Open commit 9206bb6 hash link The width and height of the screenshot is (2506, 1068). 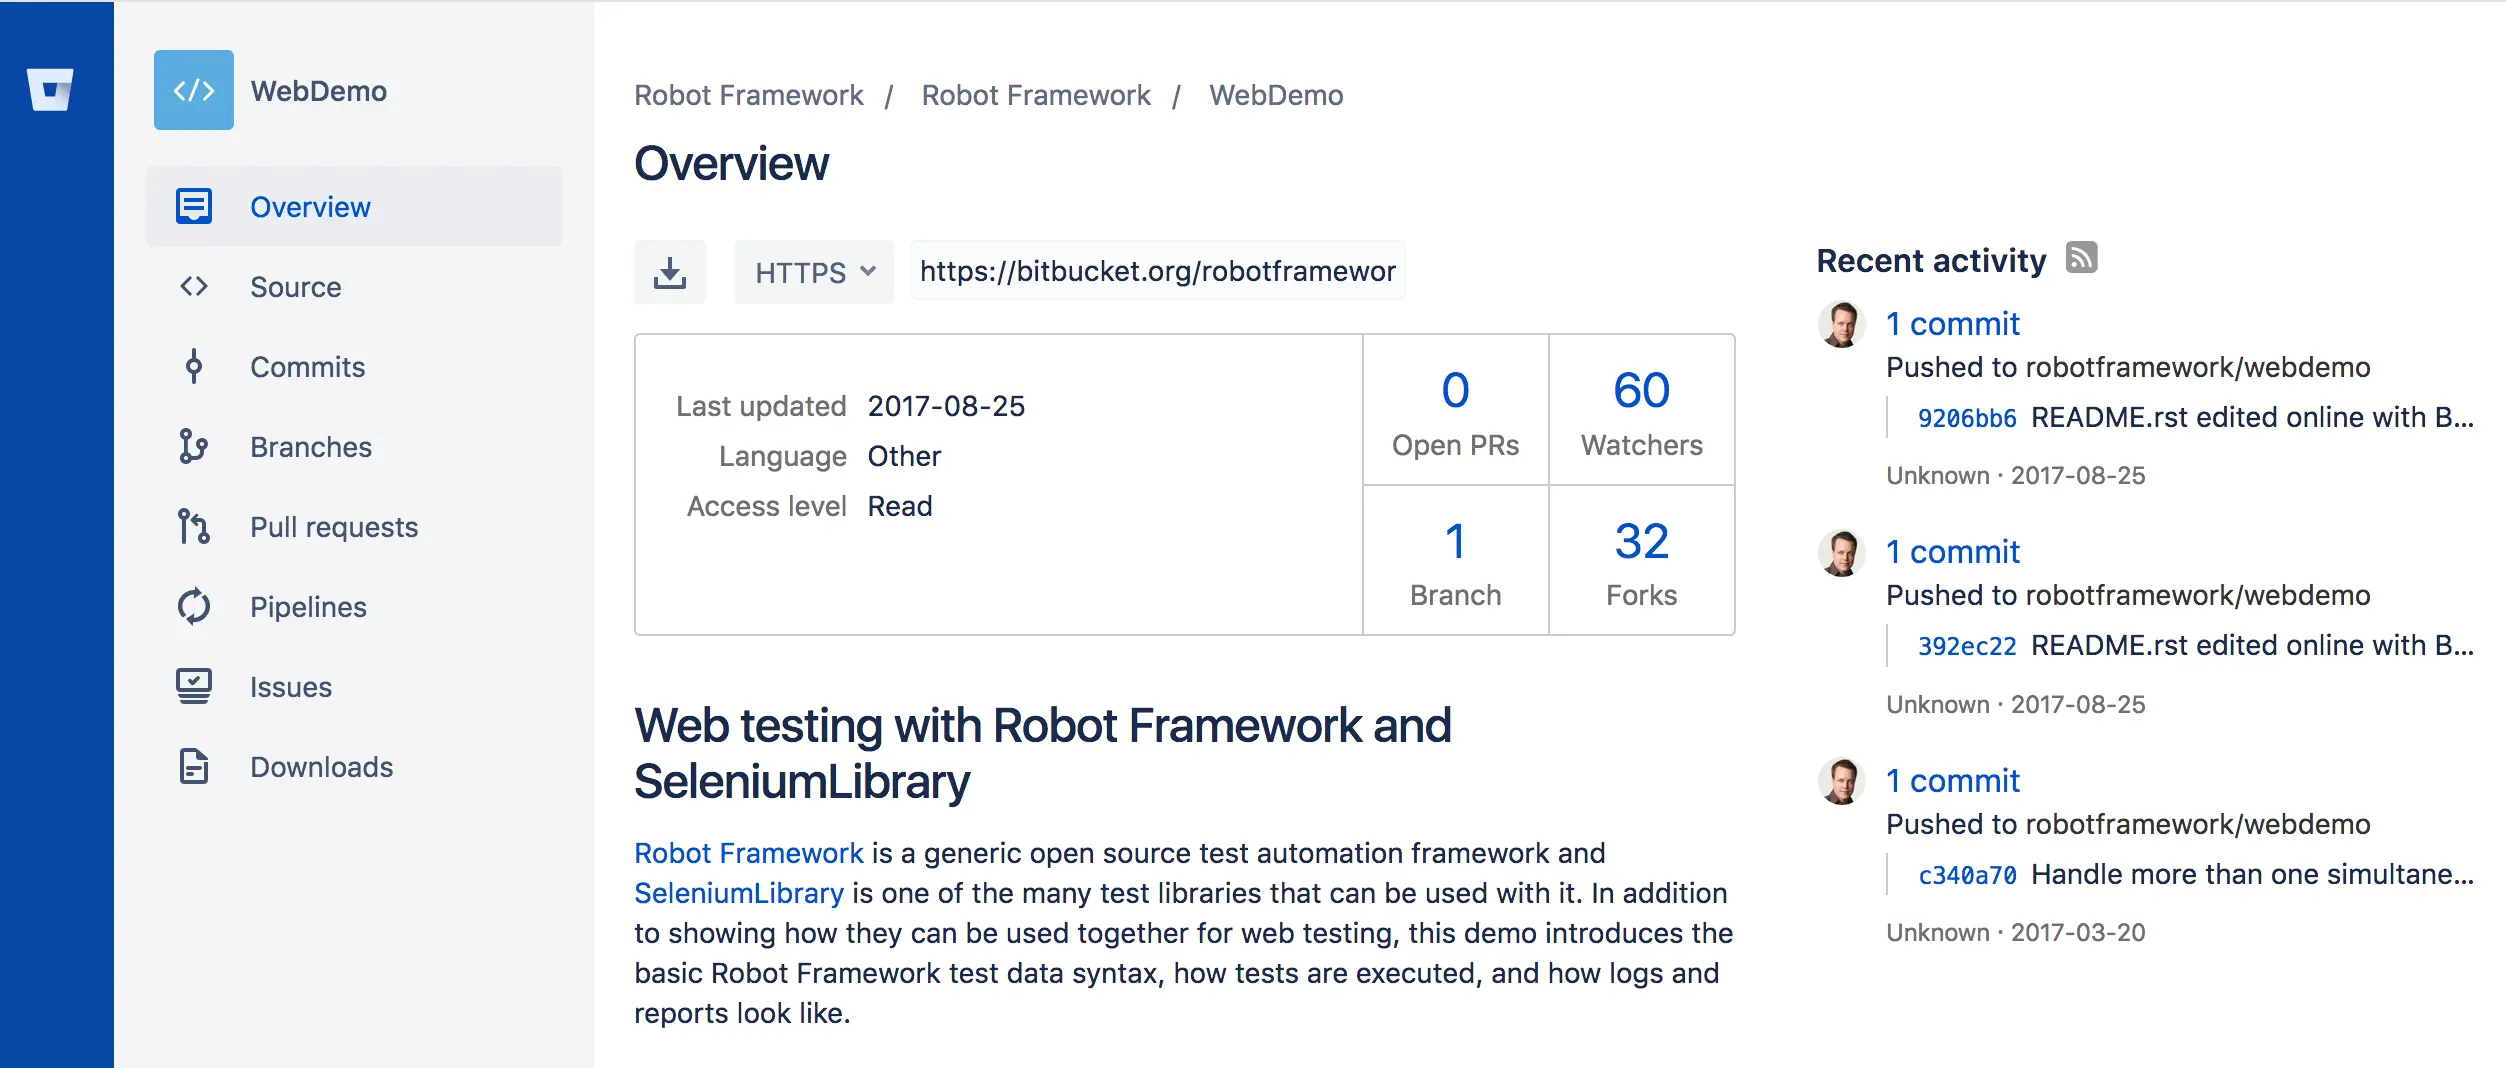tap(1966, 418)
